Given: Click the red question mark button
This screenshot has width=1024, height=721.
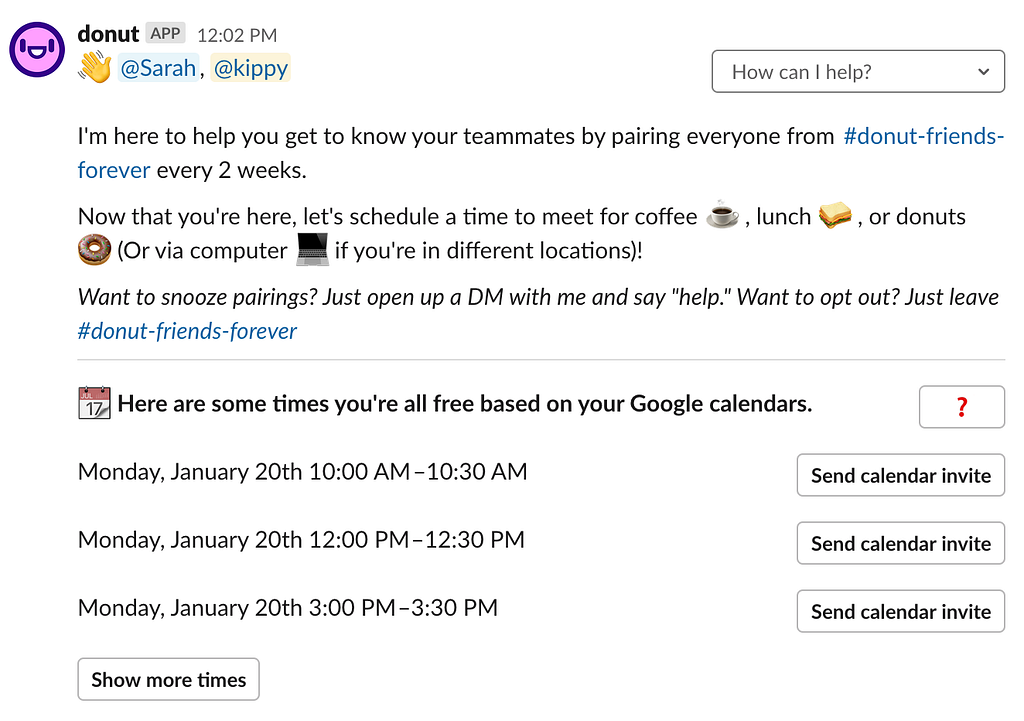Looking at the screenshot, I should tap(961, 407).
